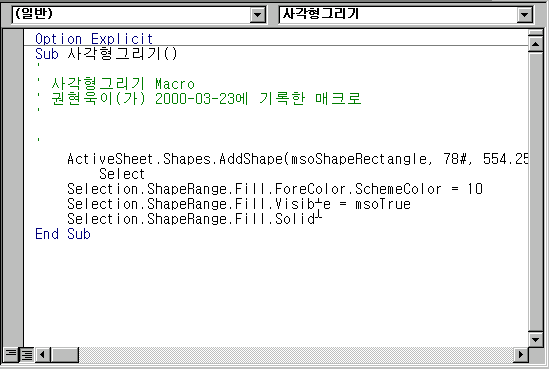This screenshot has height=369, width=549.
Task: Click the 'Sub 사각형그리기()' line
Action: click(x=106, y=54)
